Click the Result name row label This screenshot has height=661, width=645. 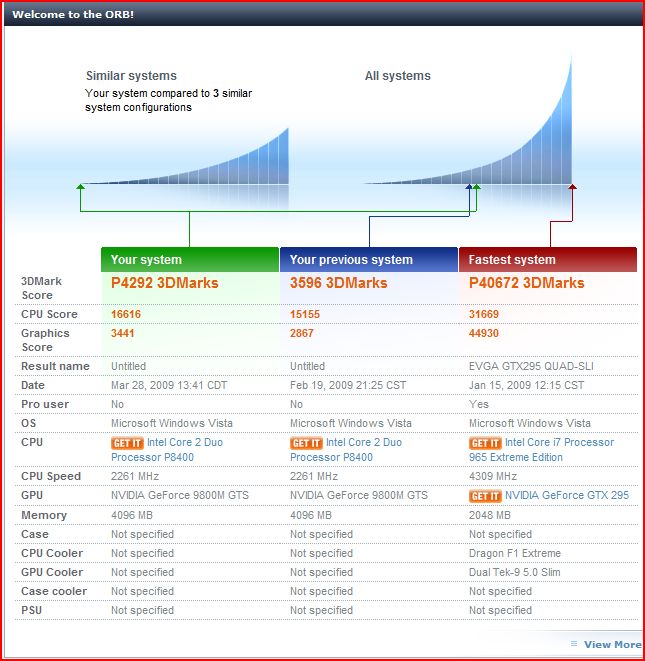click(x=55, y=366)
